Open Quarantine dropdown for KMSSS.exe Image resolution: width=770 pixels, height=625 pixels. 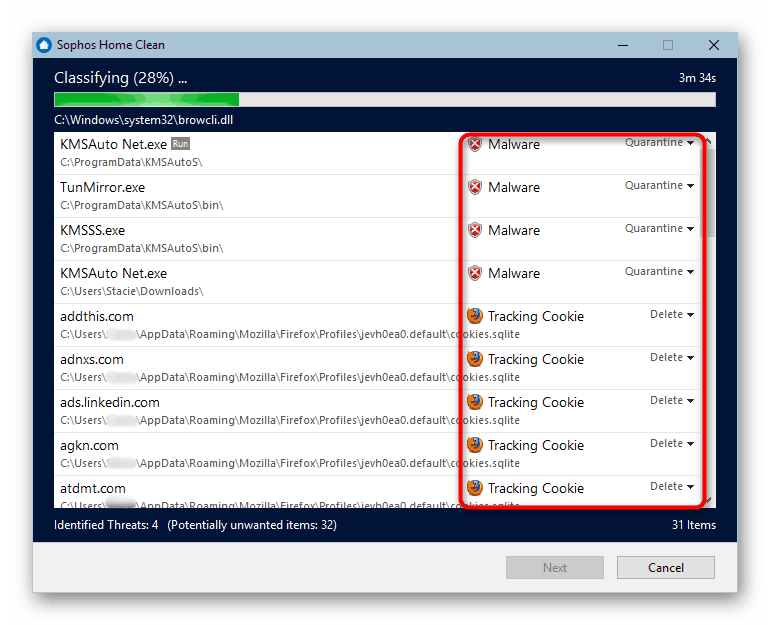[659, 228]
